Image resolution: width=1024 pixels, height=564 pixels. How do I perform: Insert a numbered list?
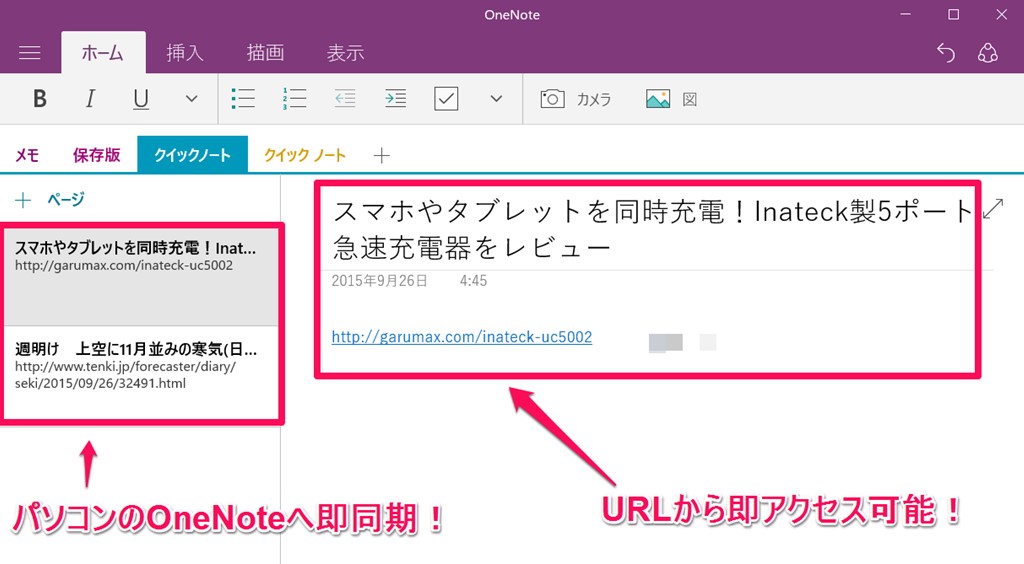click(x=294, y=99)
